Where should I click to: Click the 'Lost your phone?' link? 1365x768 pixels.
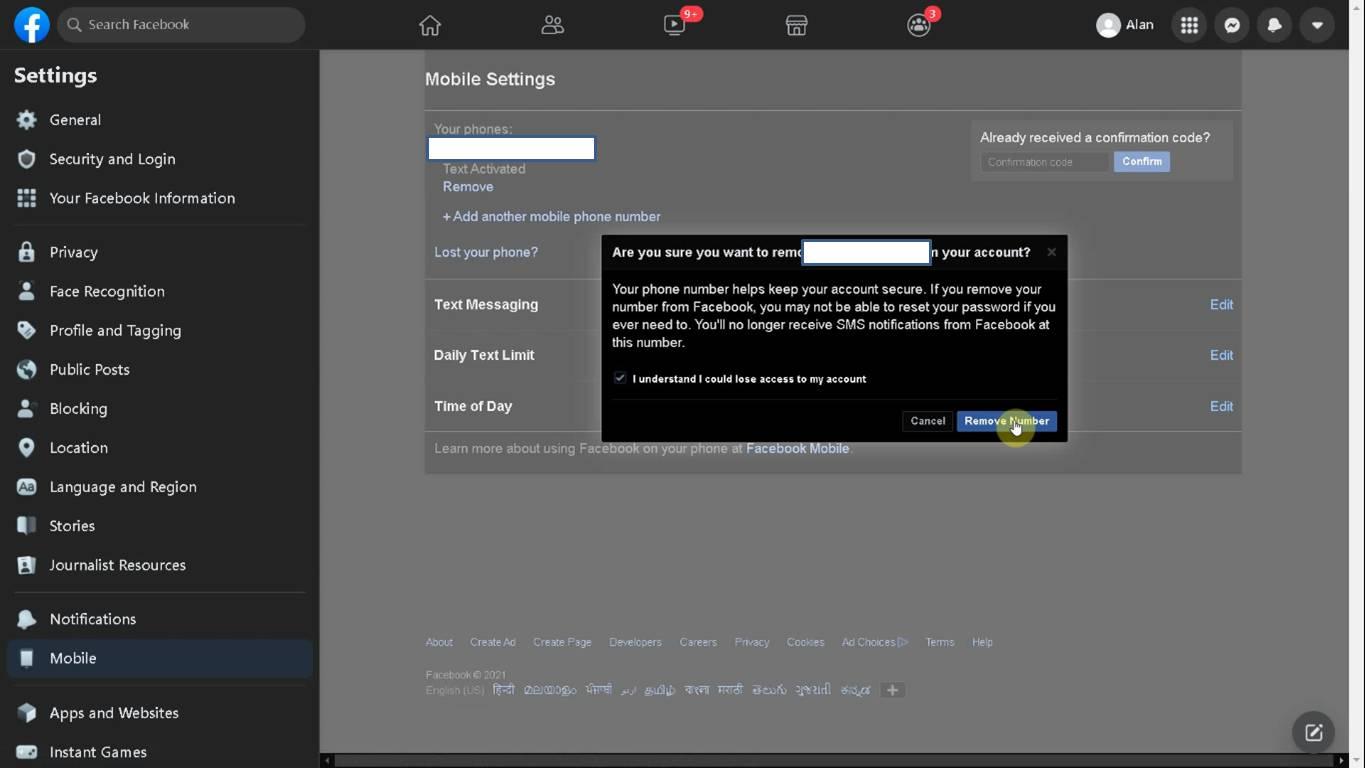pyautogui.click(x=486, y=252)
